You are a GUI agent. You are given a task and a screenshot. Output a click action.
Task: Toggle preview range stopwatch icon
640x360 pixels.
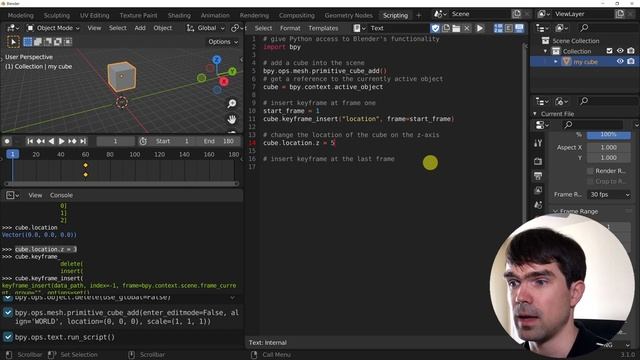[143, 141]
